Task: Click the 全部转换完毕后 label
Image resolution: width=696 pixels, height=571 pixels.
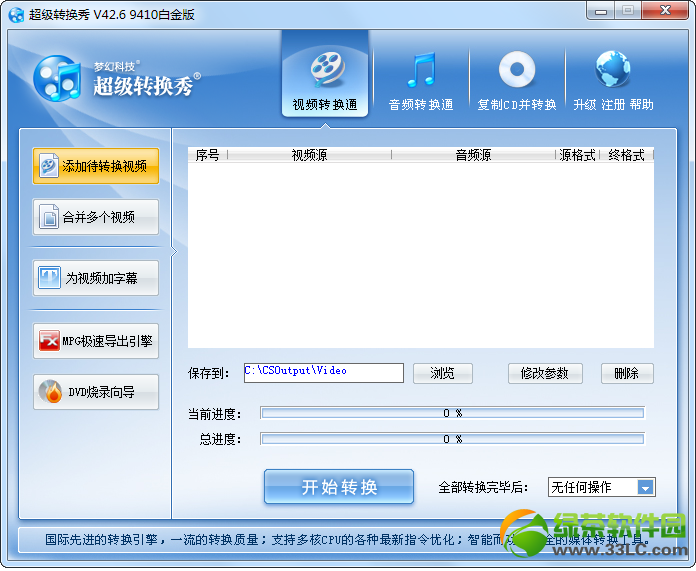Action: [x=483, y=488]
